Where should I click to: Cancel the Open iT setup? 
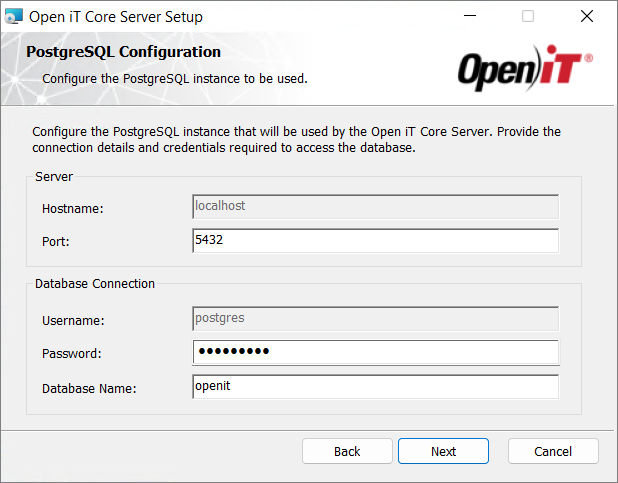(x=553, y=451)
